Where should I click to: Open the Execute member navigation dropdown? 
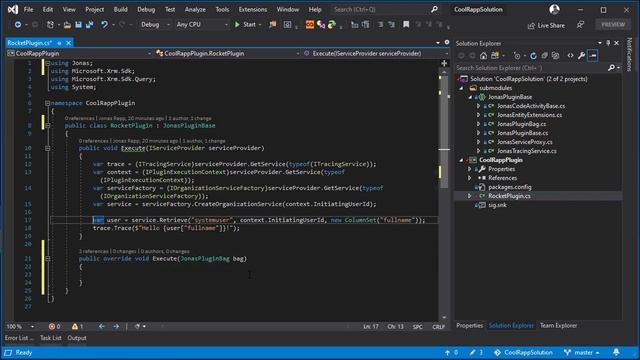coord(376,53)
